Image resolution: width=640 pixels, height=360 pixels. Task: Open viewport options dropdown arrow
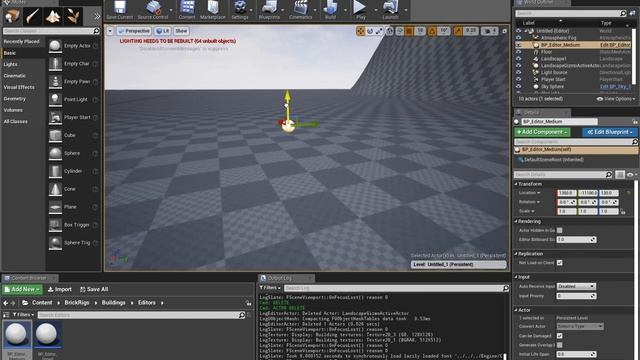click(x=110, y=31)
